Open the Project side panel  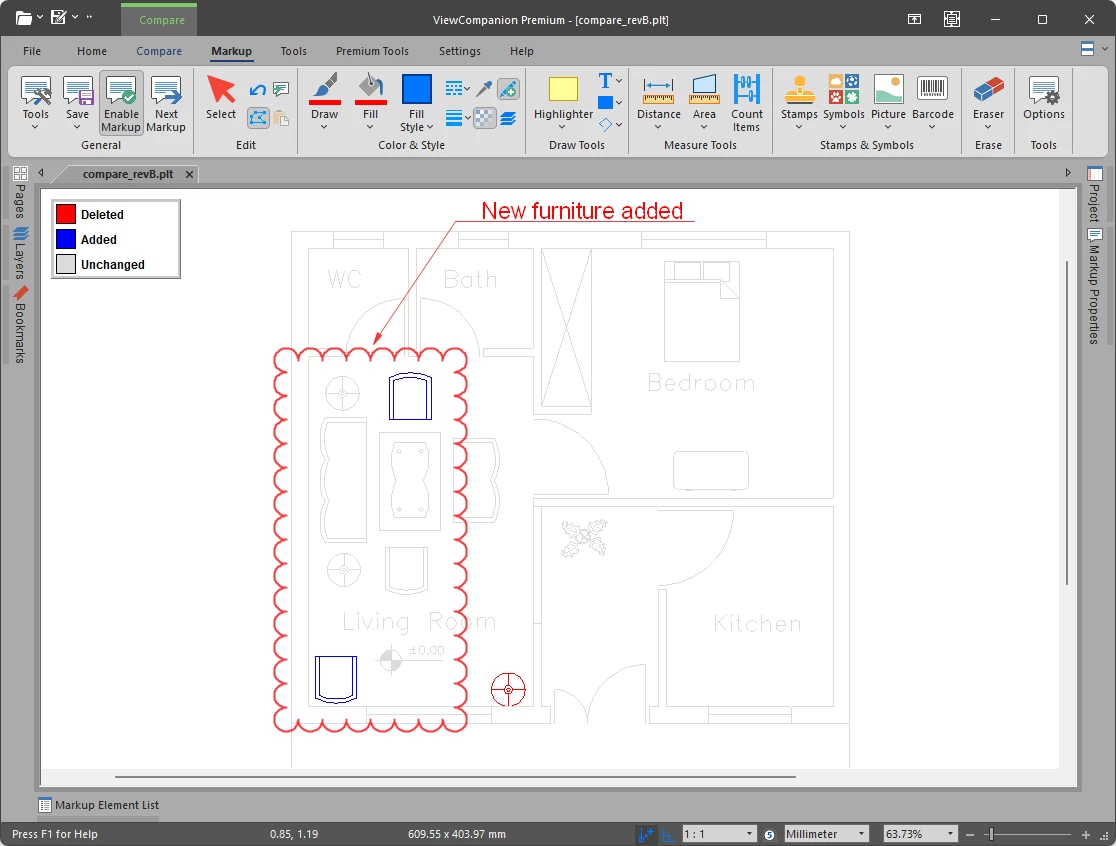pos(1095,194)
